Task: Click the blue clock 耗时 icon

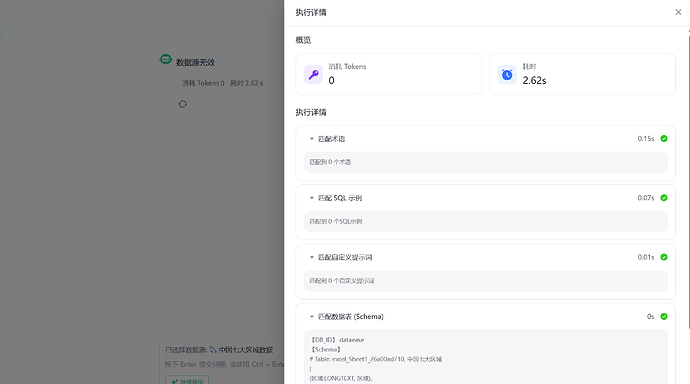Action: [507, 74]
